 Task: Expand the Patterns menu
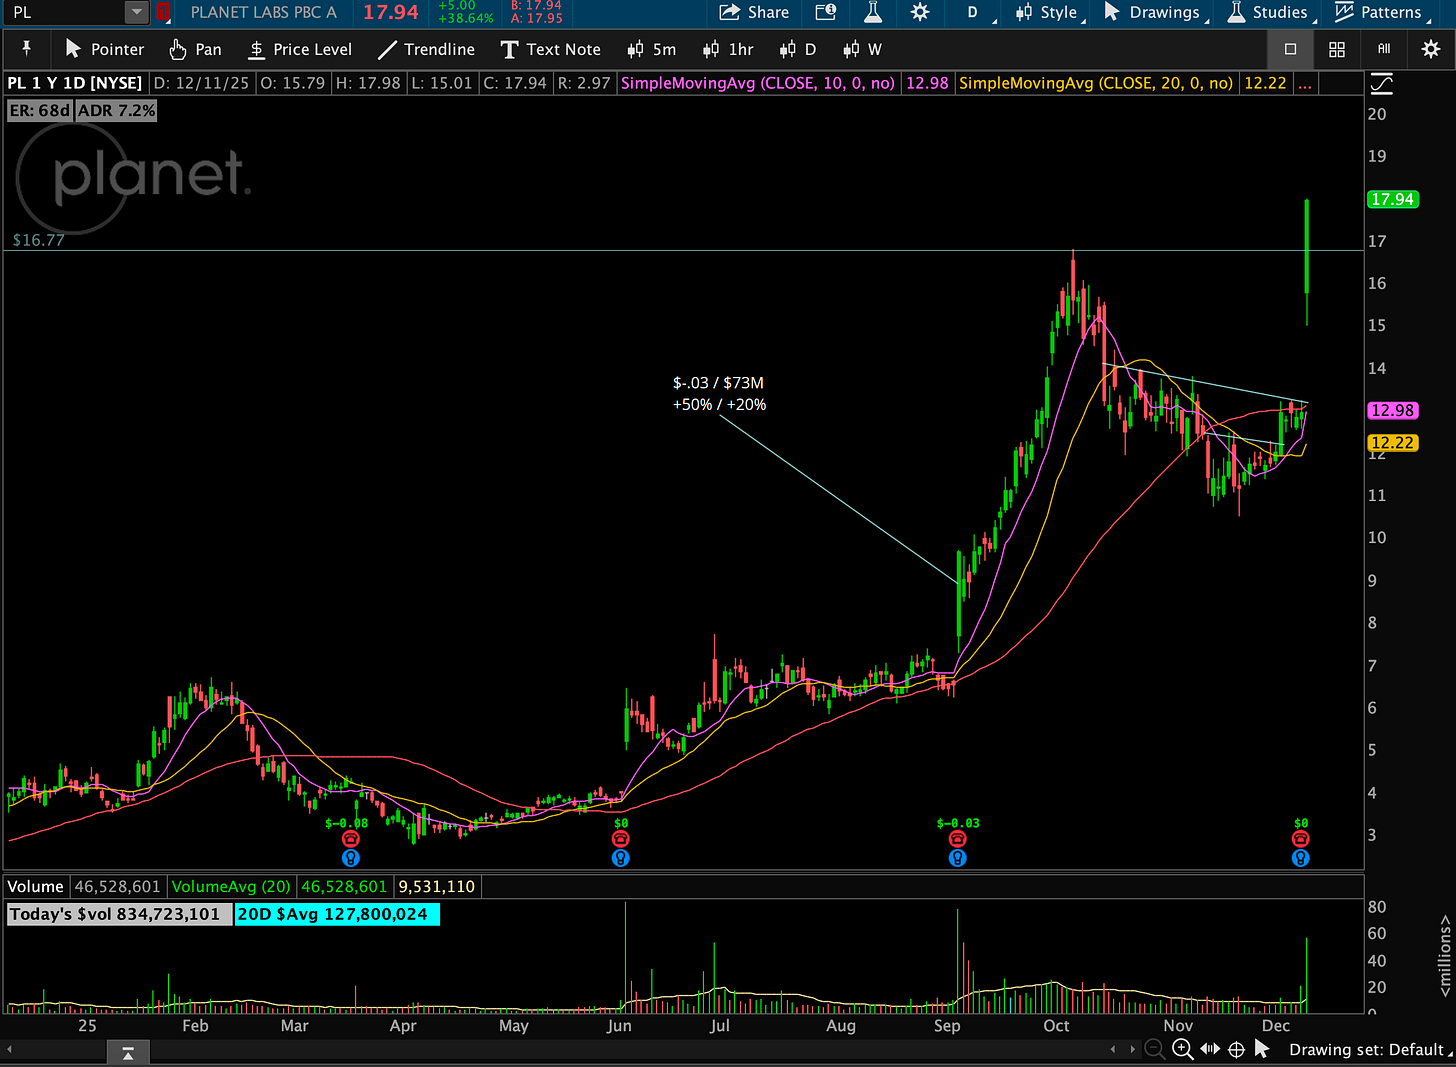pyautogui.click(x=1380, y=13)
